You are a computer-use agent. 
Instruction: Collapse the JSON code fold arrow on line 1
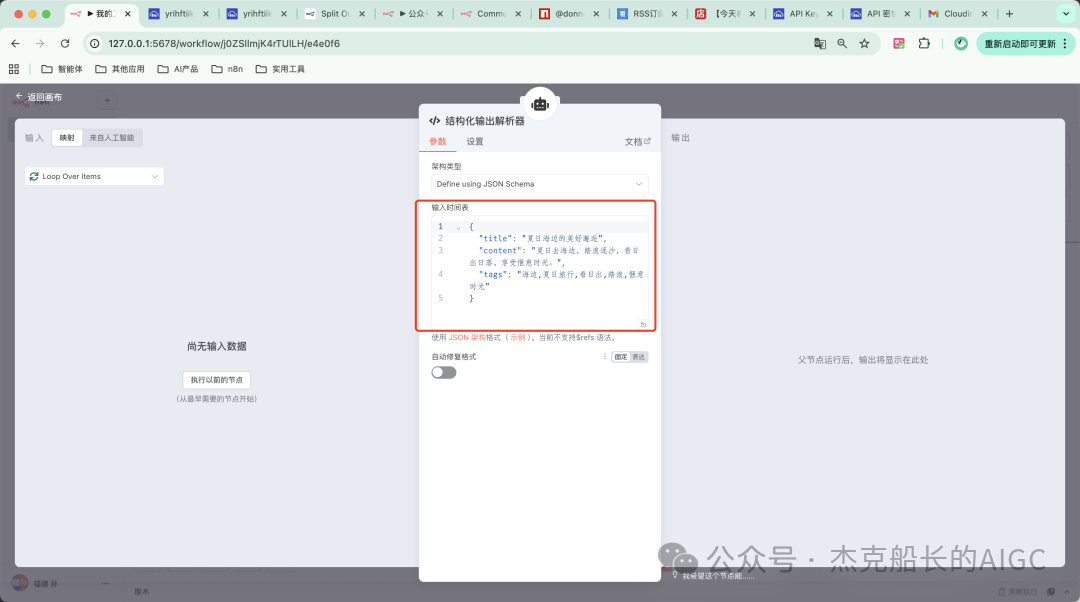click(458, 227)
